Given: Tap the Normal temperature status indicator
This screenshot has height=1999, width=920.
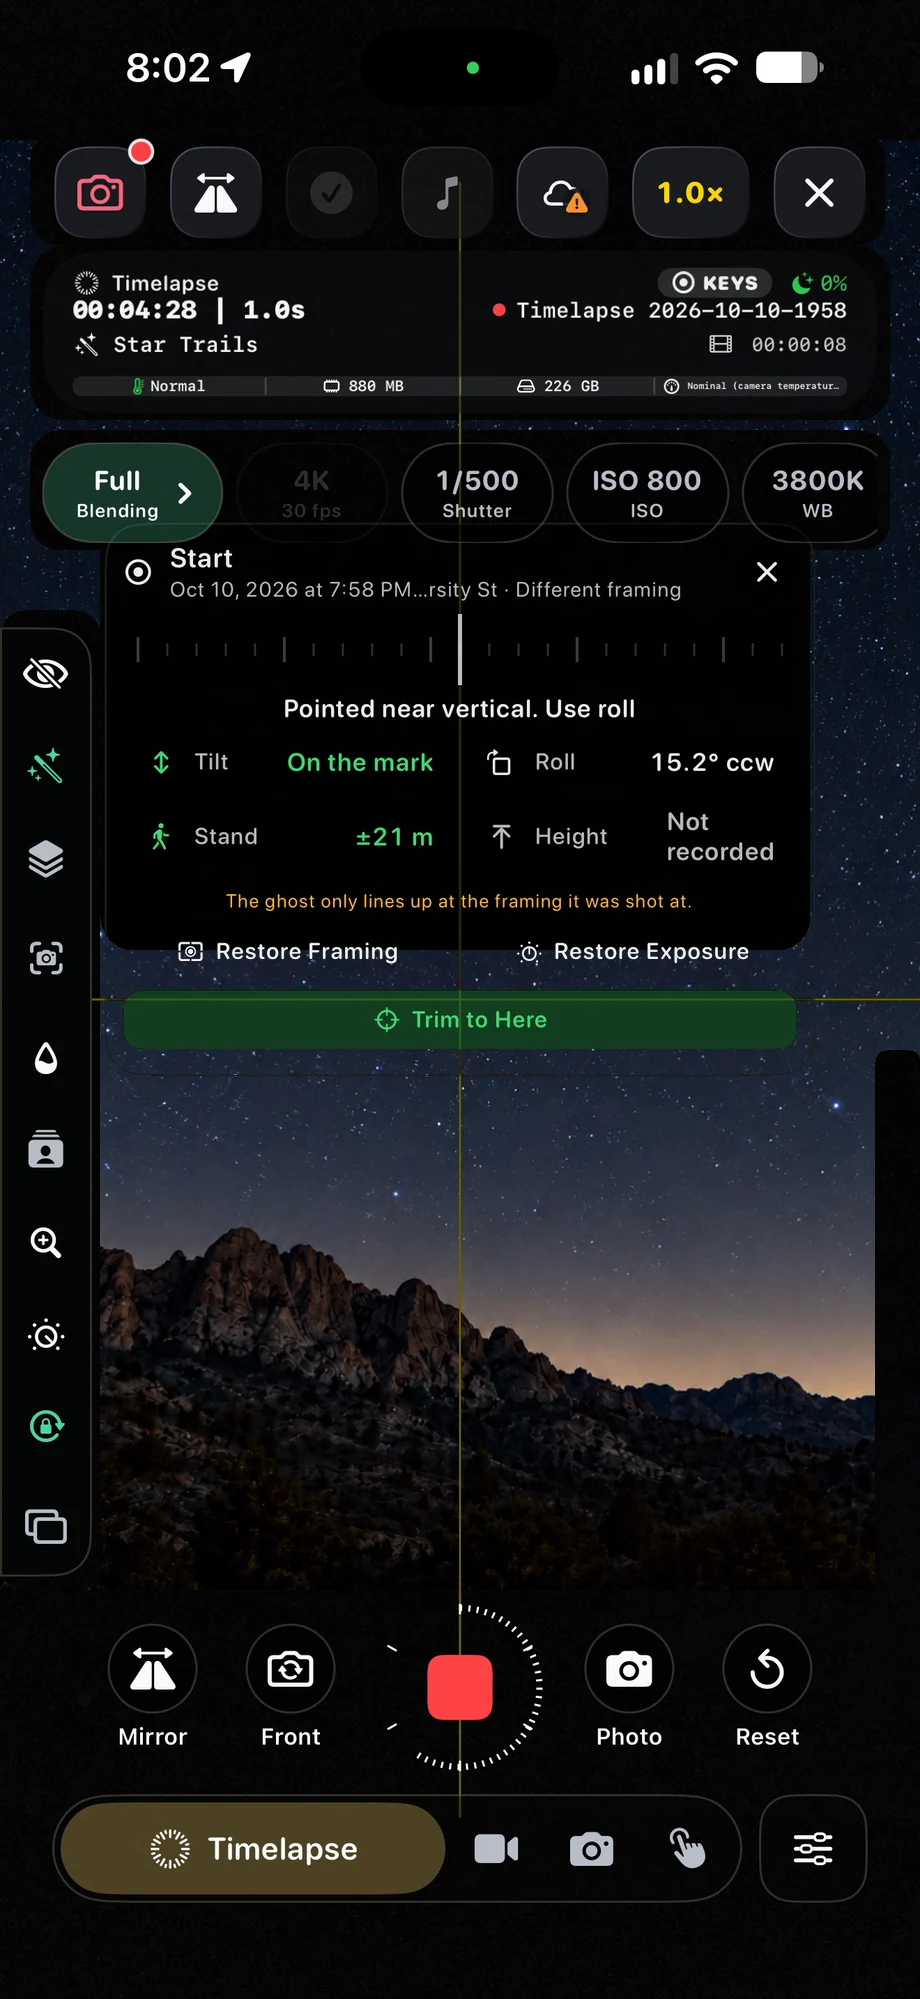Looking at the screenshot, I should [x=168, y=386].
